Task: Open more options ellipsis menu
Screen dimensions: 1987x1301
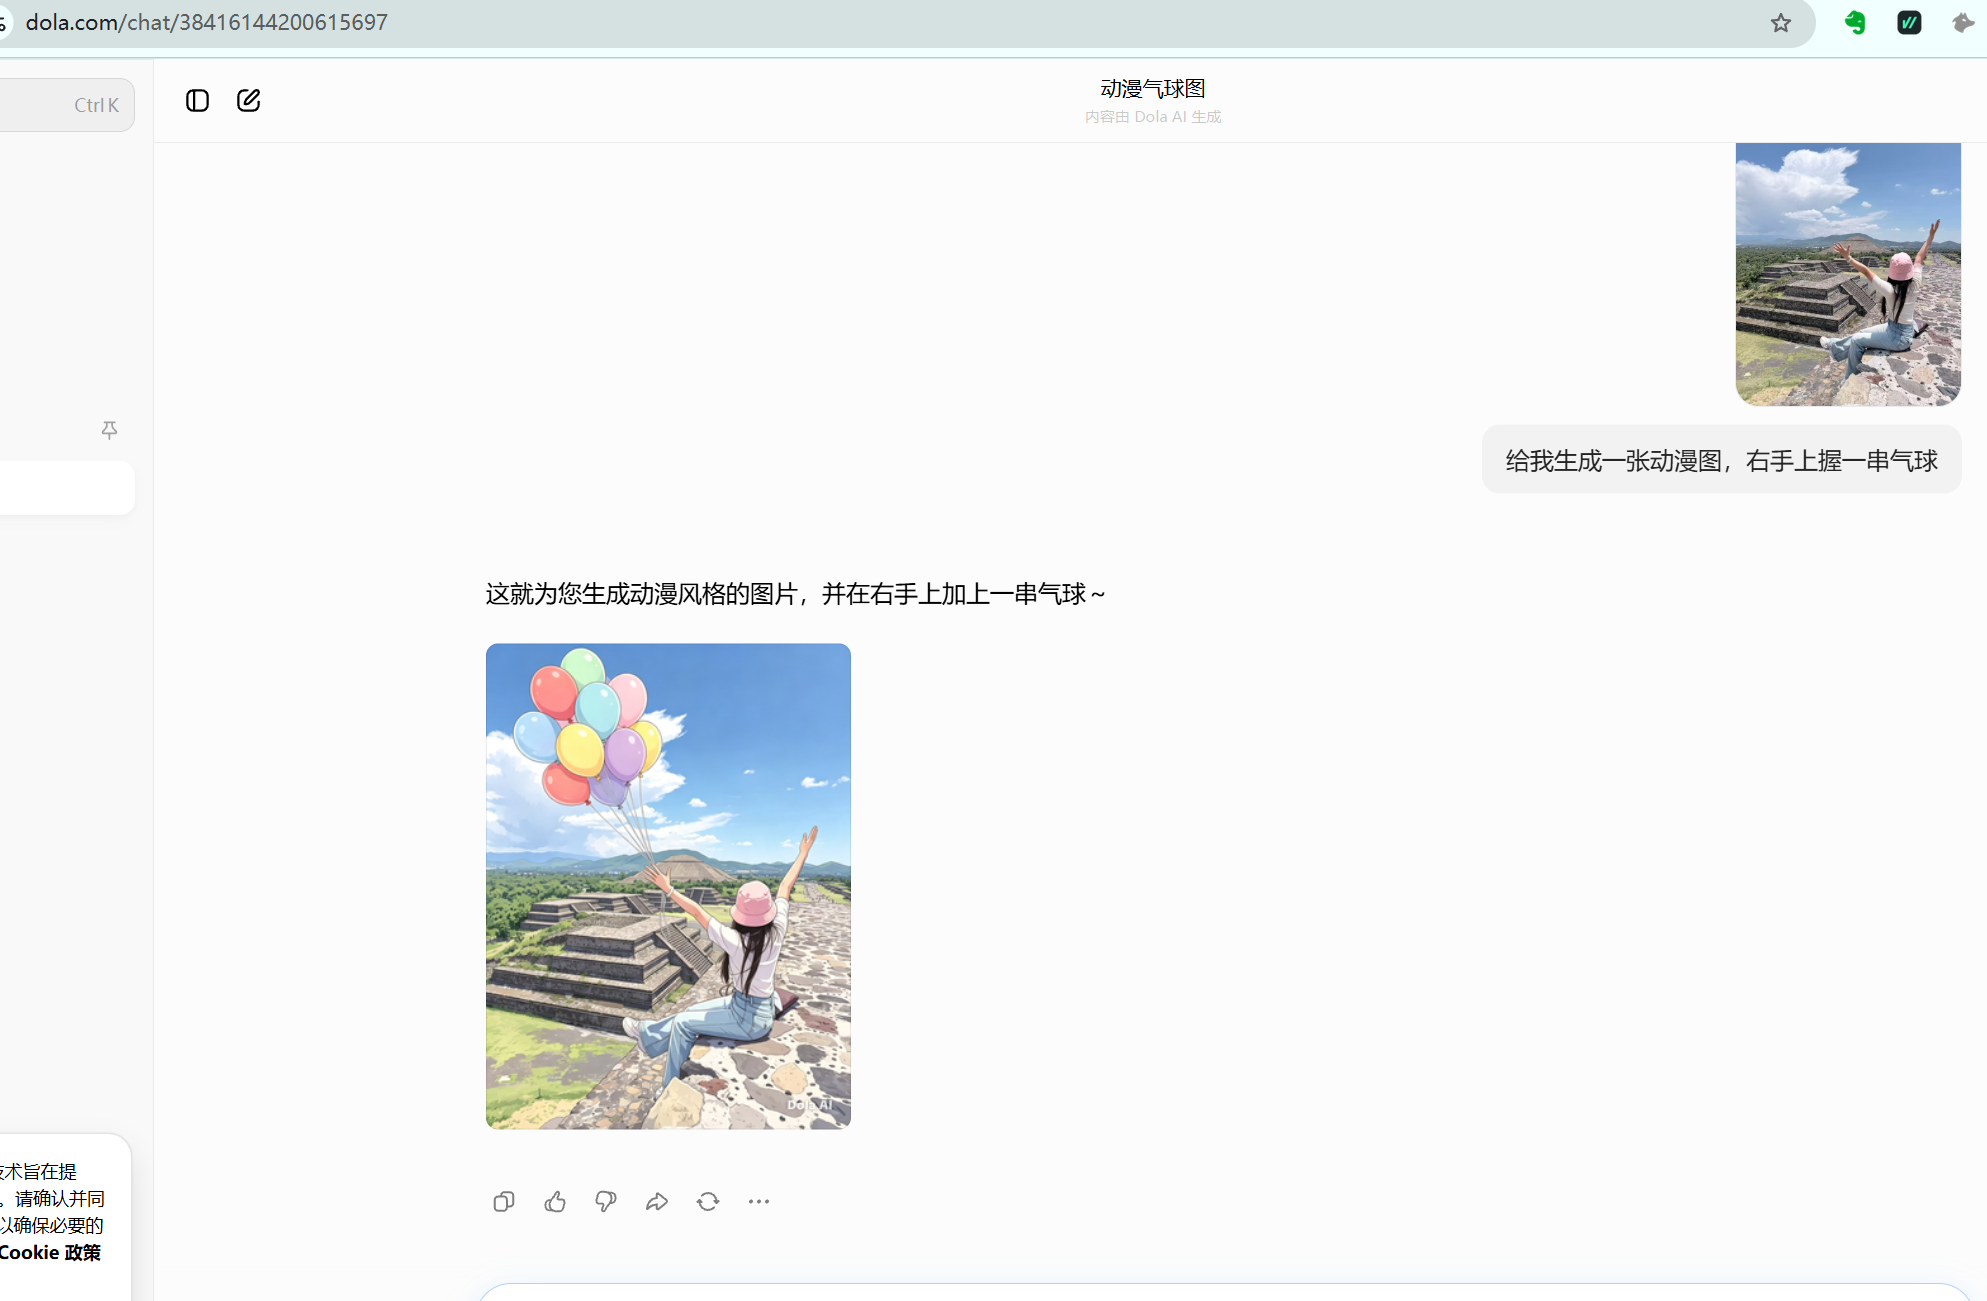Action: tap(759, 1201)
